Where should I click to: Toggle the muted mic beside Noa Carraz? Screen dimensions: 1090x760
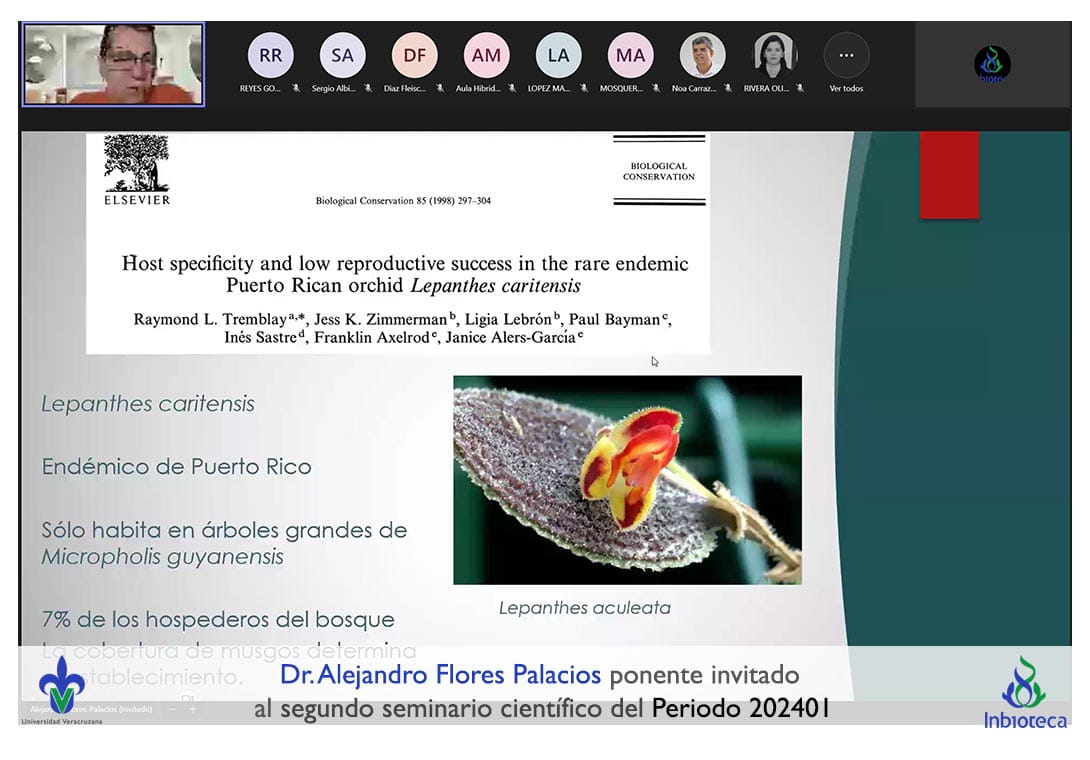click(x=728, y=88)
